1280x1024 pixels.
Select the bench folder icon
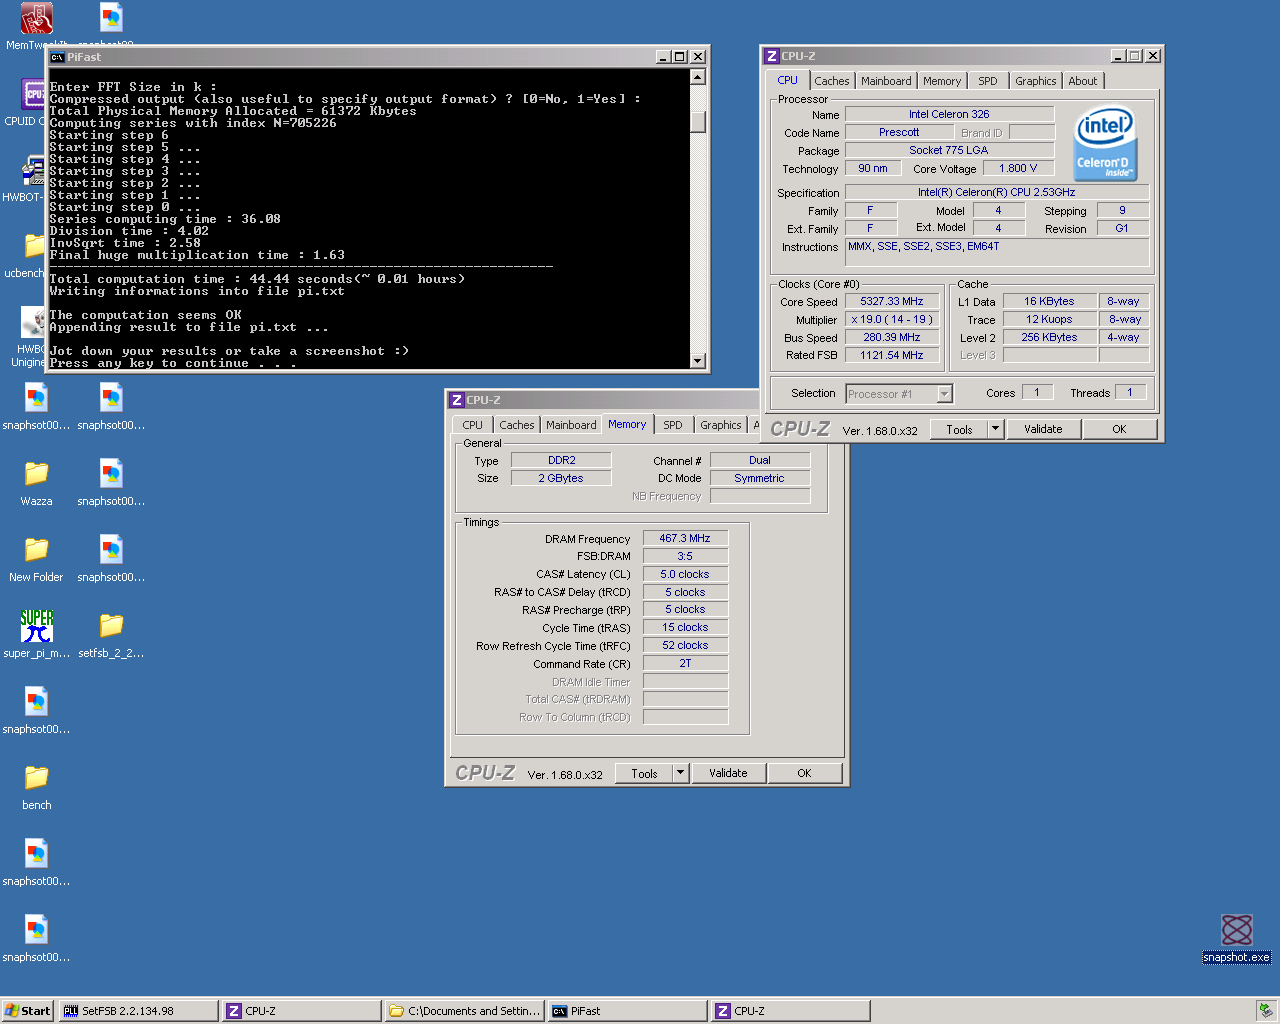(36, 777)
